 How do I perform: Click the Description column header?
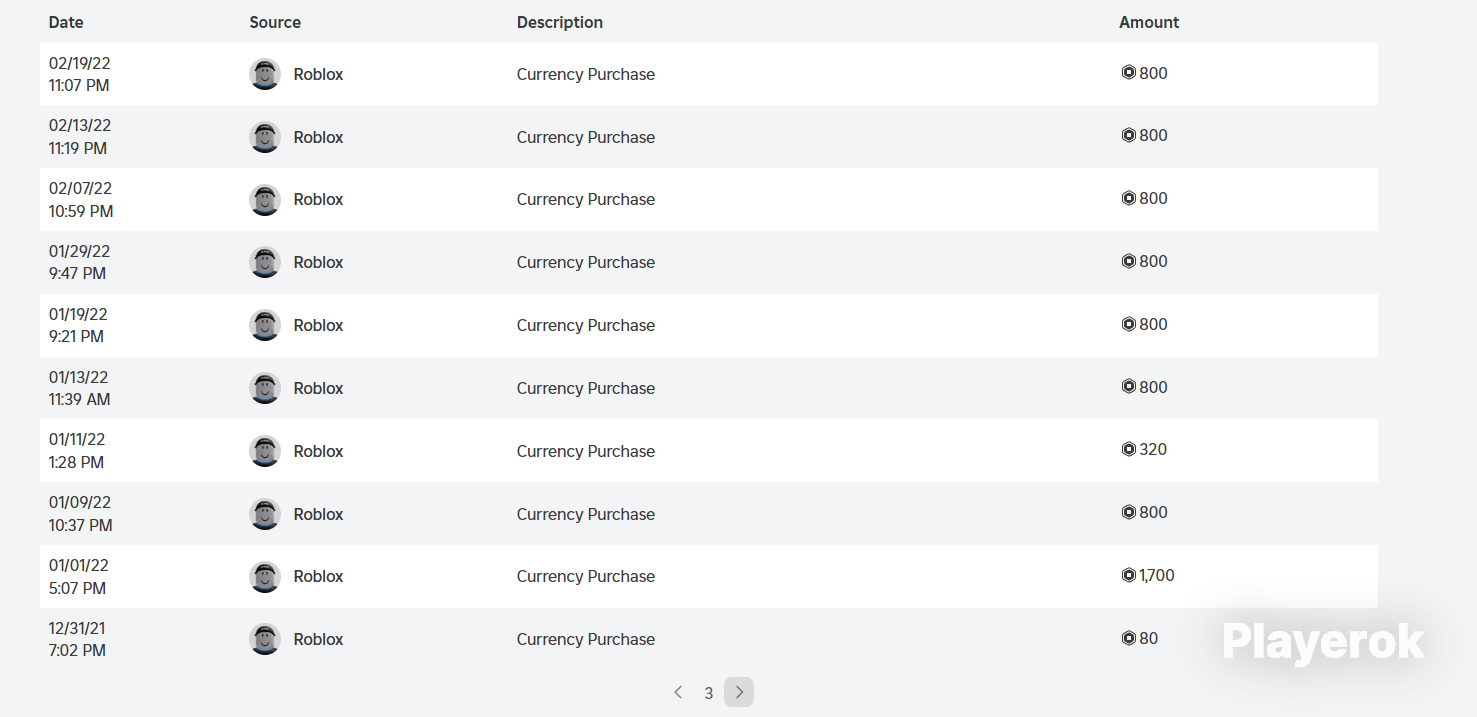(560, 22)
